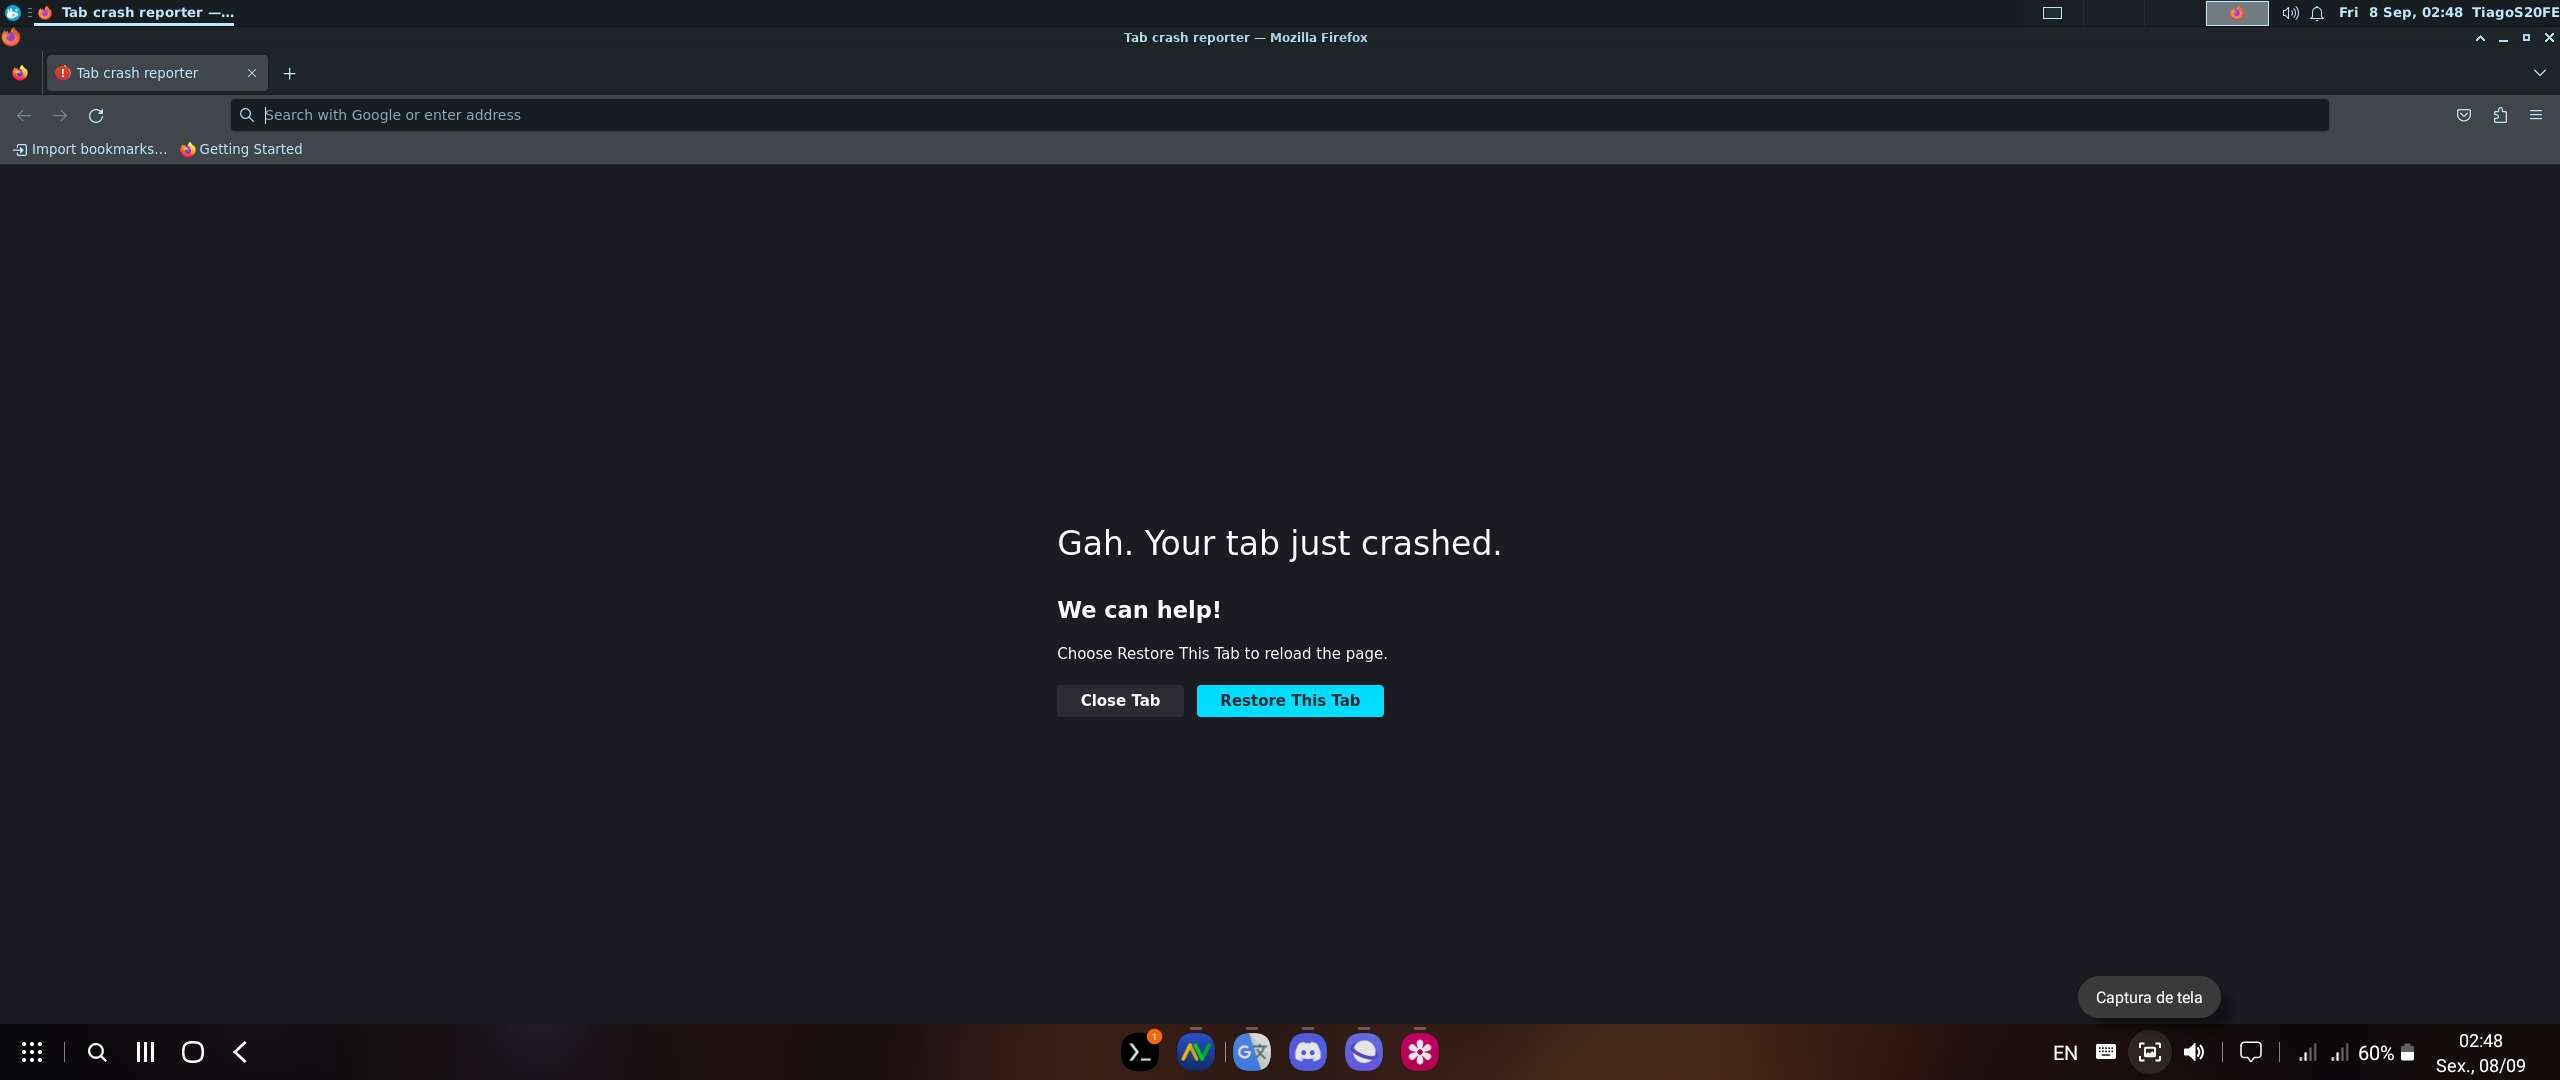Mute system volume from the taskbar speaker

tap(2193, 1051)
